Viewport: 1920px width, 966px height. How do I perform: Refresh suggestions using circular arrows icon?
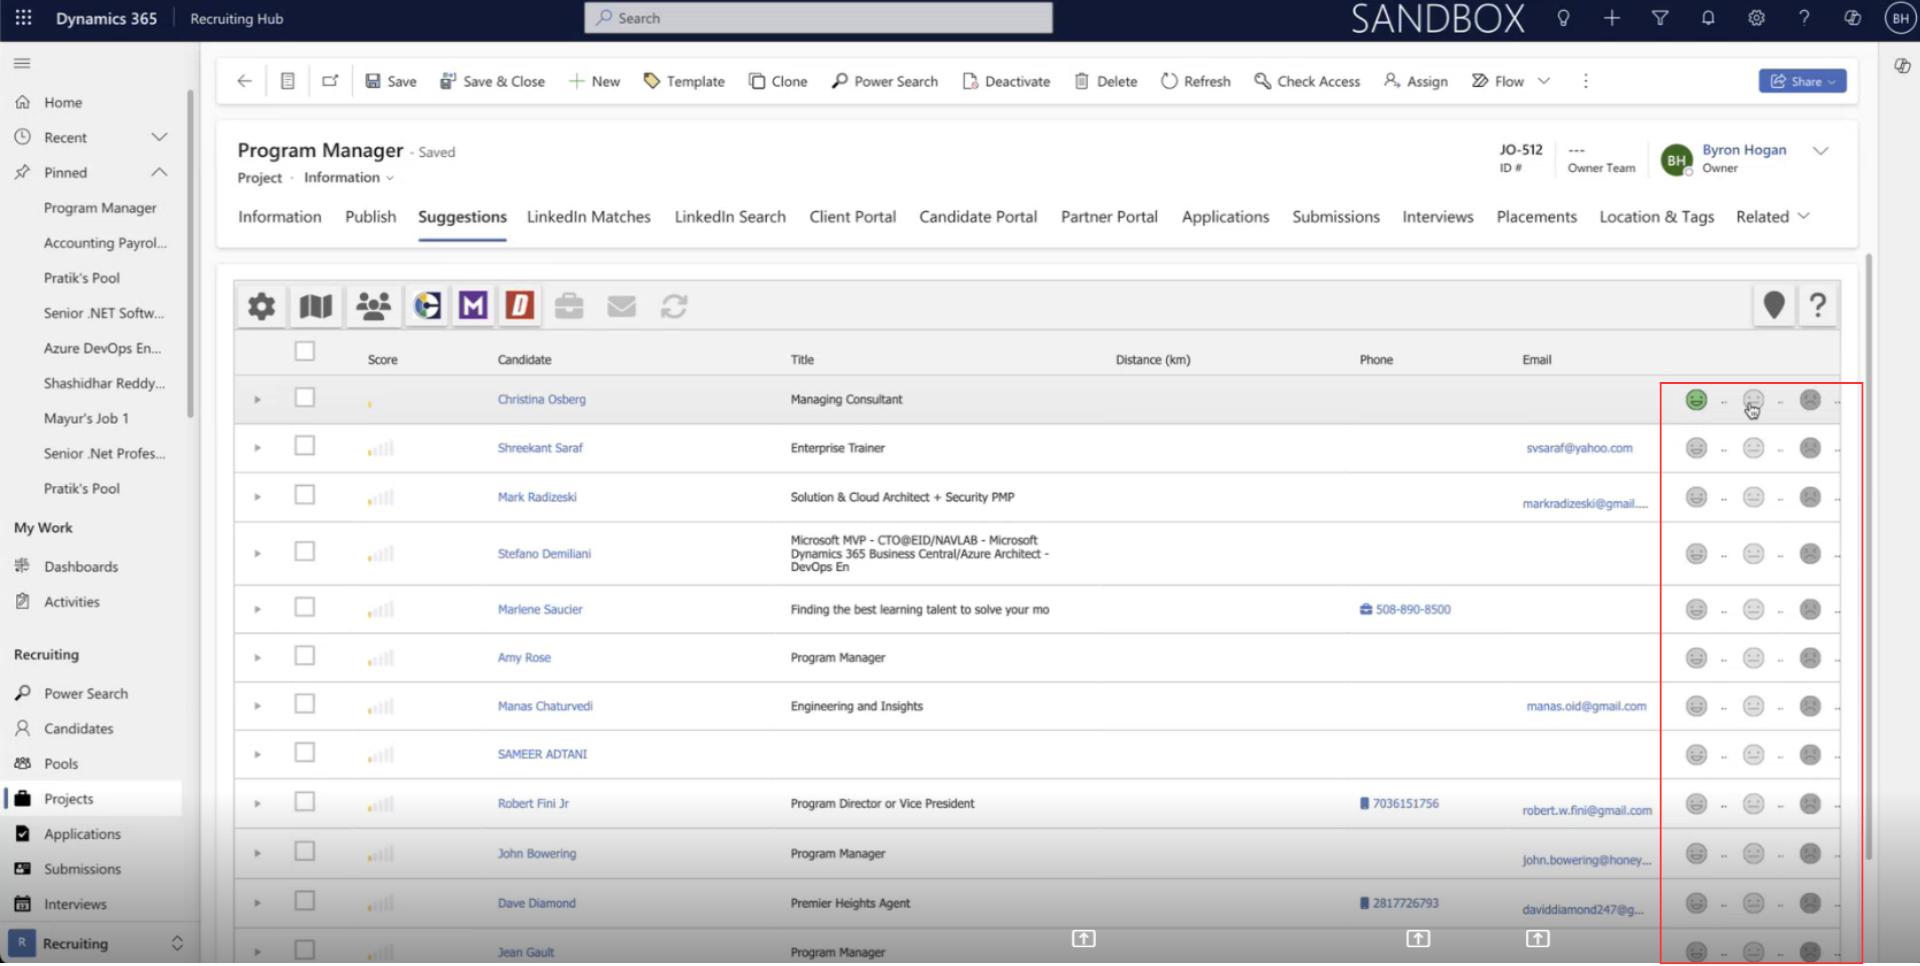(674, 306)
